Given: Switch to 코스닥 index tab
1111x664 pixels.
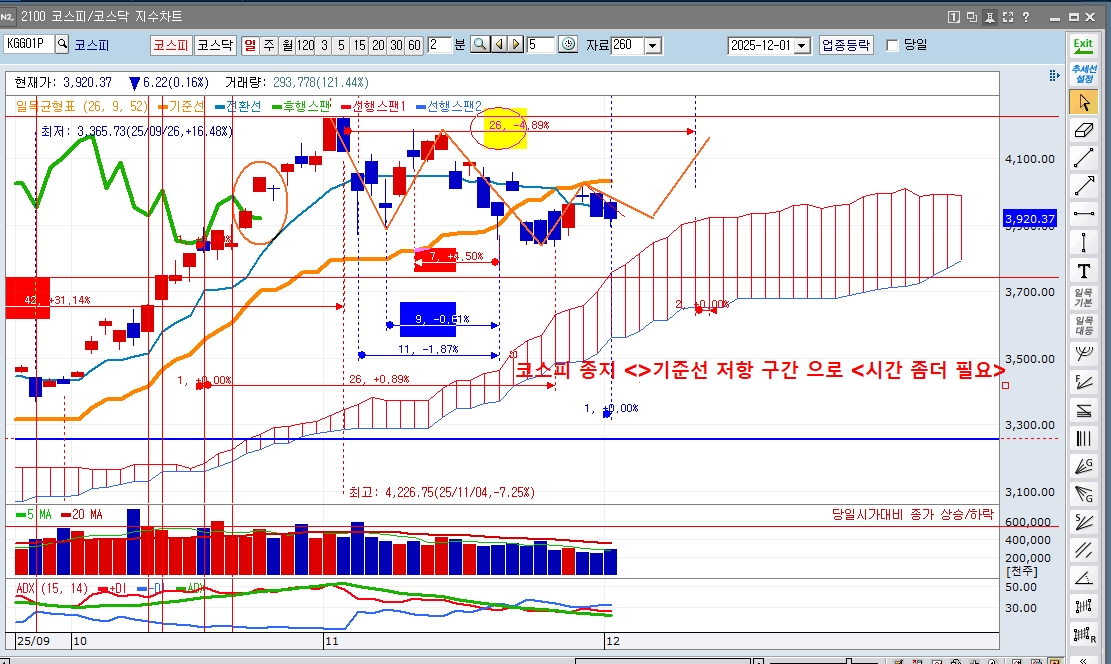Looking at the screenshot, I should click(214, 45).
